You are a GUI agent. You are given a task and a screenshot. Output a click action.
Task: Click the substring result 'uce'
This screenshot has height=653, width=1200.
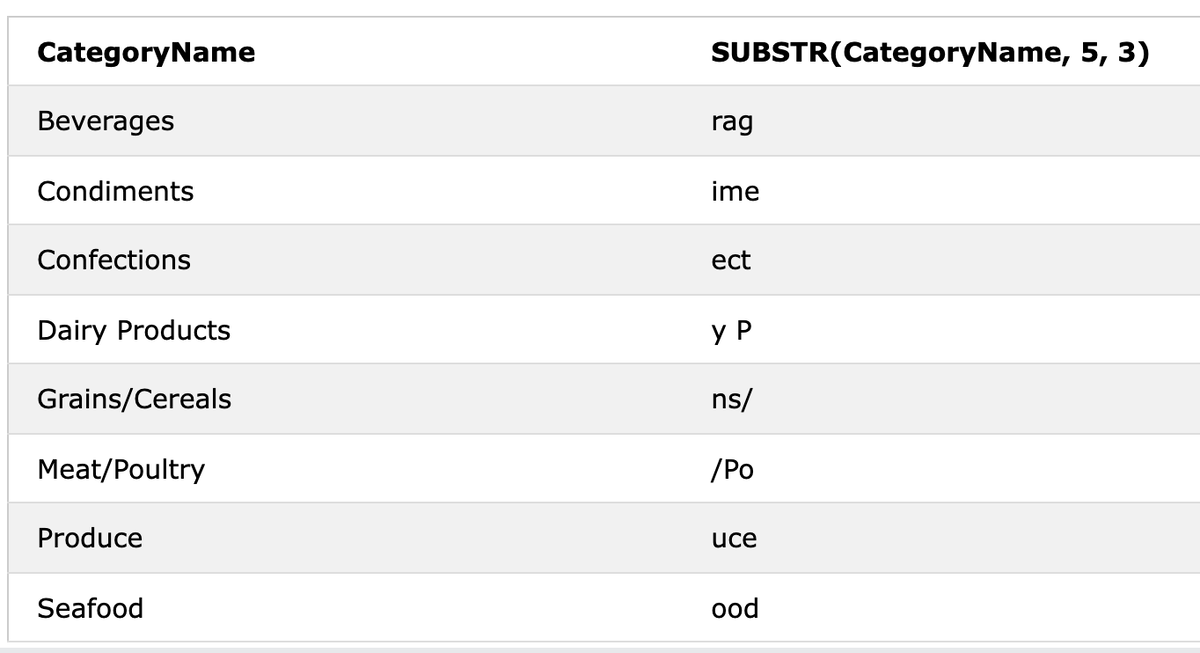click(734, 539)
